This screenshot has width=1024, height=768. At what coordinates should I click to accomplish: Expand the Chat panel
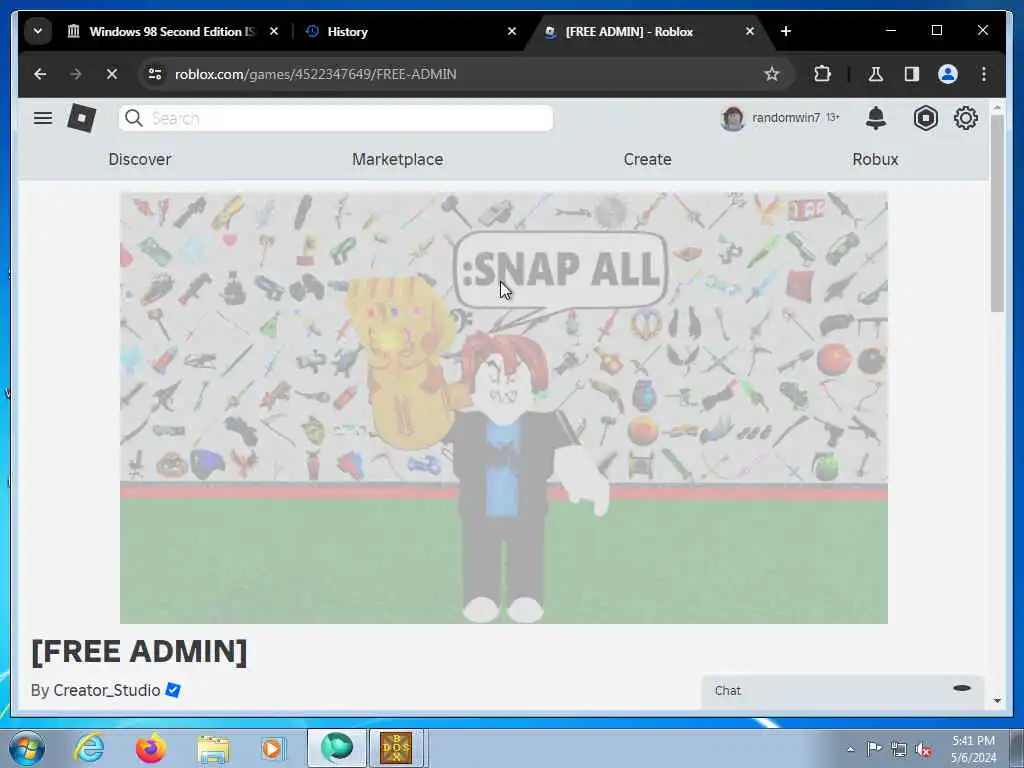(x=842, y=691)
